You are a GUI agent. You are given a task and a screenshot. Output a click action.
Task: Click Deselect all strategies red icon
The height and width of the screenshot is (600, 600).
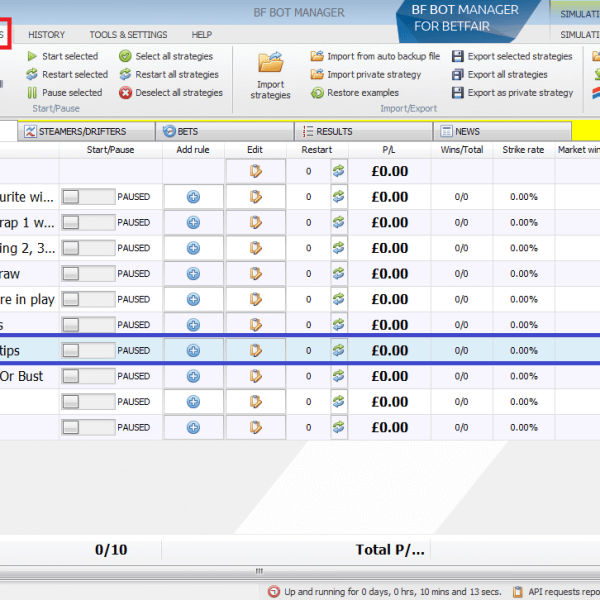click(x=126, y=93)
